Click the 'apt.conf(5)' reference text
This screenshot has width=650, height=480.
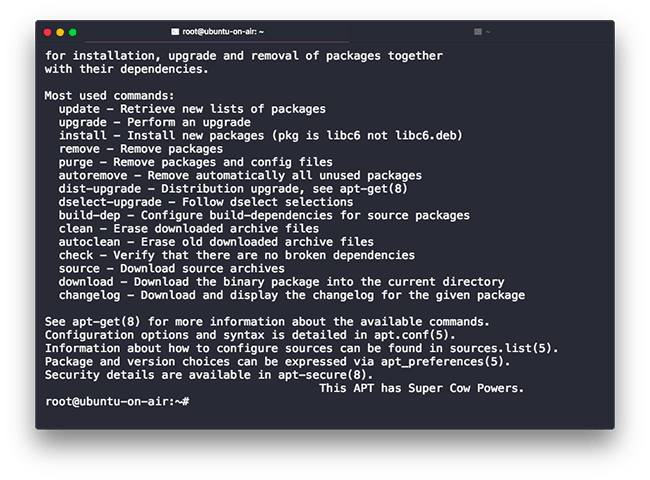coord(415,335)
